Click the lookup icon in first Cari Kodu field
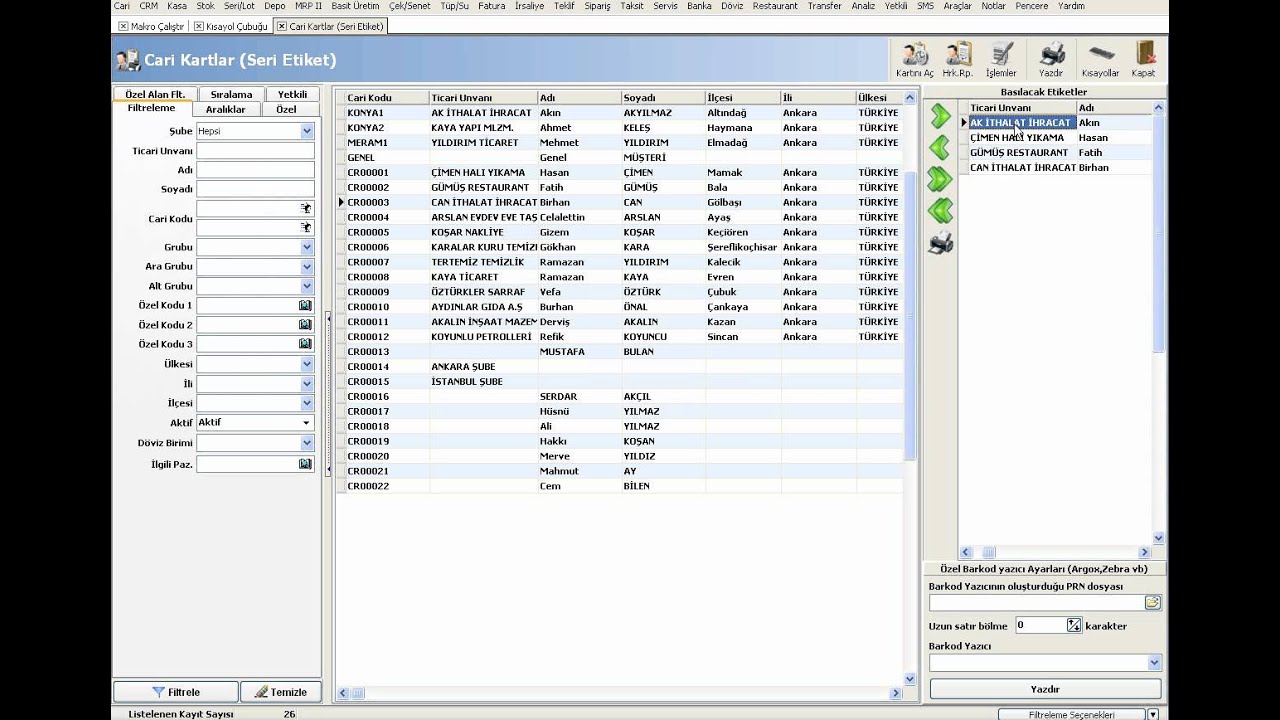 pyautogui.click(x=306, y=208)
